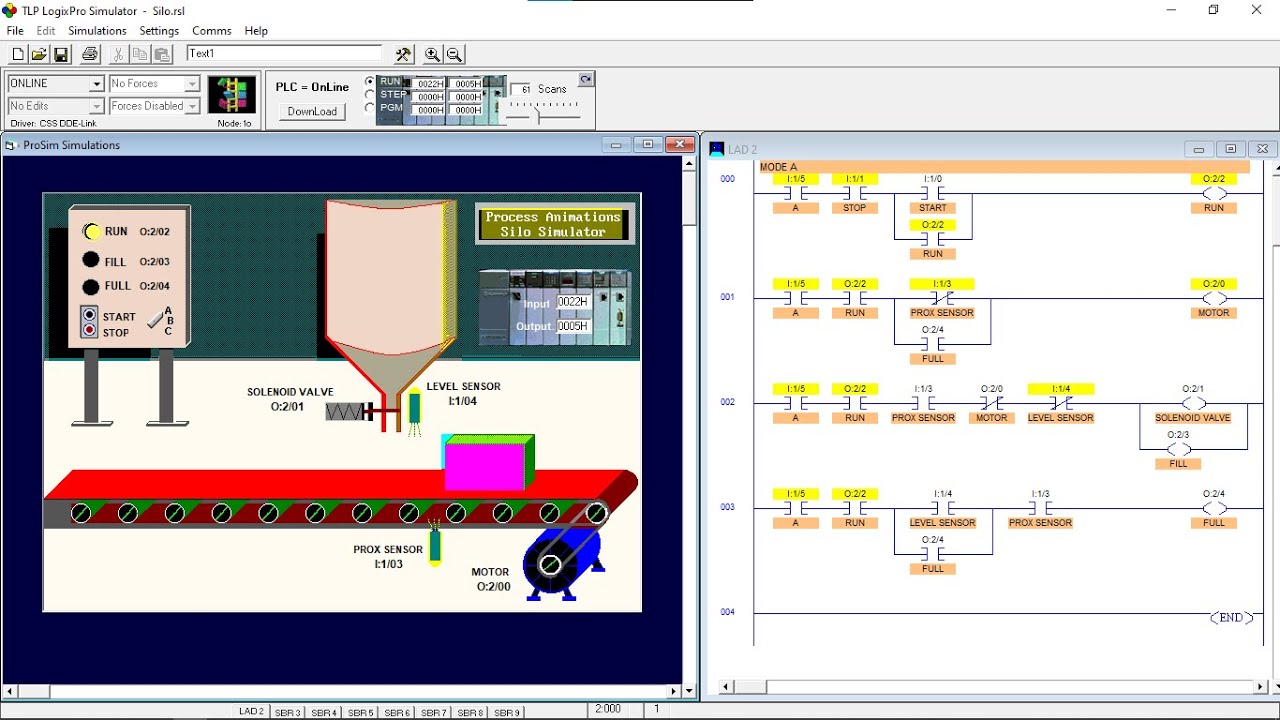
Task: Click the ladder logic animation icon
Action: point(232,96)
